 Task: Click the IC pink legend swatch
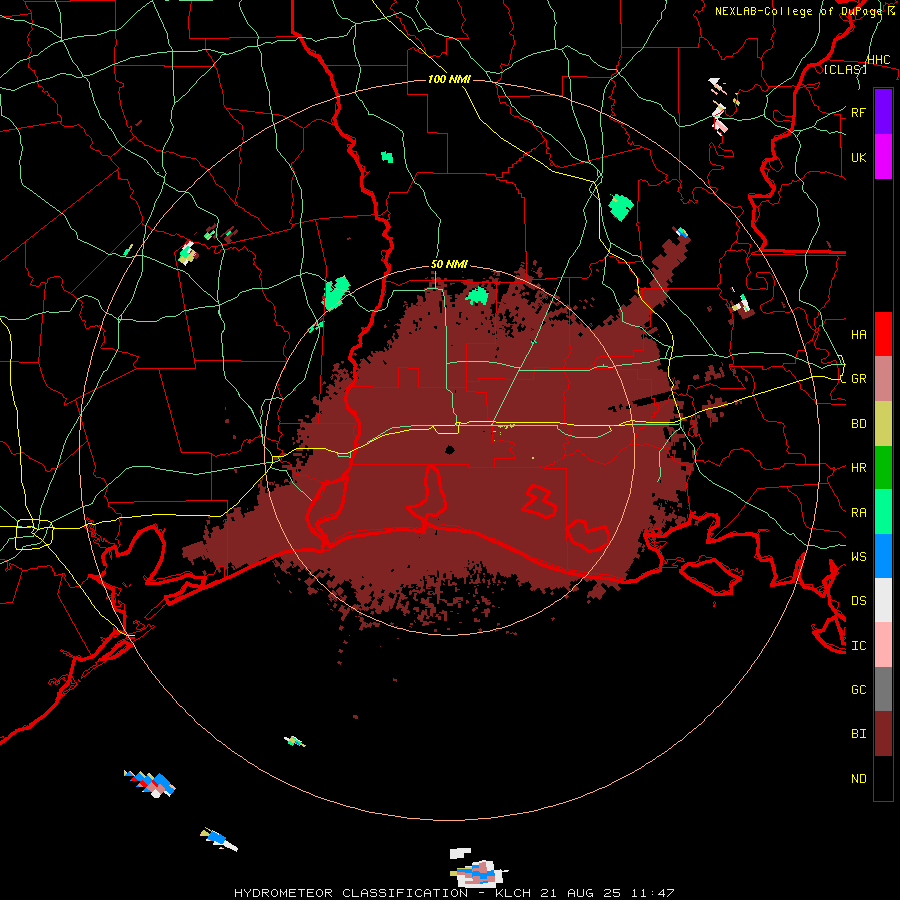click(883, 645)
